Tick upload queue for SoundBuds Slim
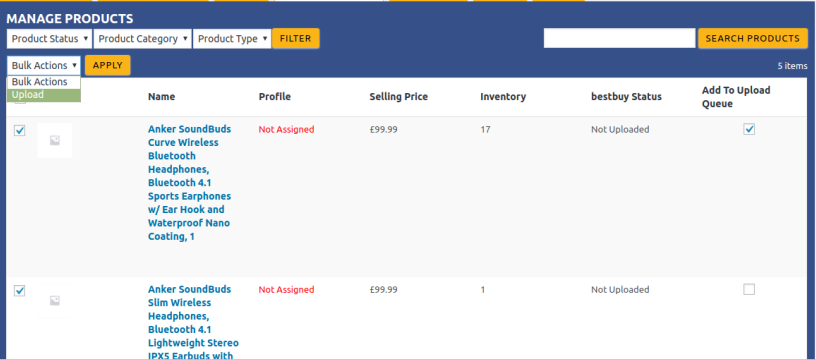This screenshot has height=360, width=816. coord(749,289)
